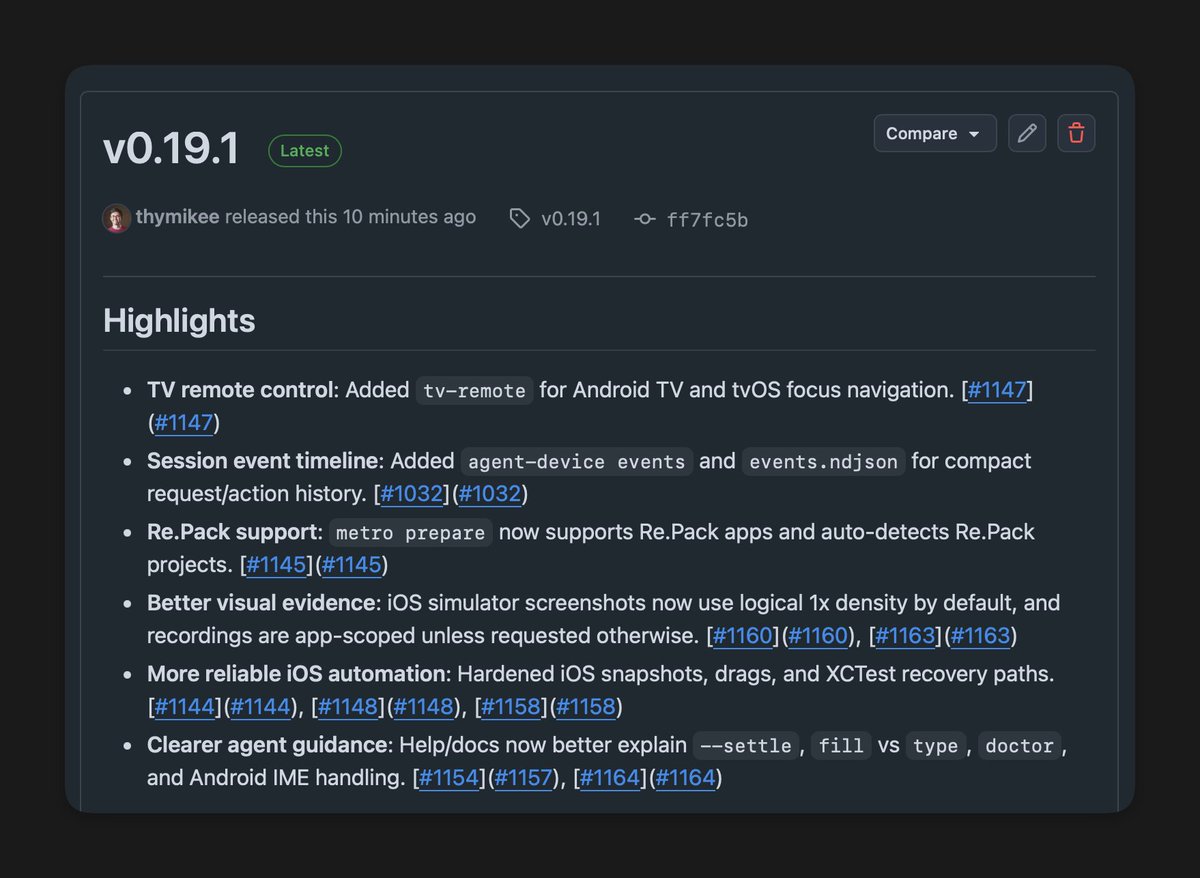1200x878 pixels.
Task: Click Better visual evidence bold text
Action: (260, 603)
